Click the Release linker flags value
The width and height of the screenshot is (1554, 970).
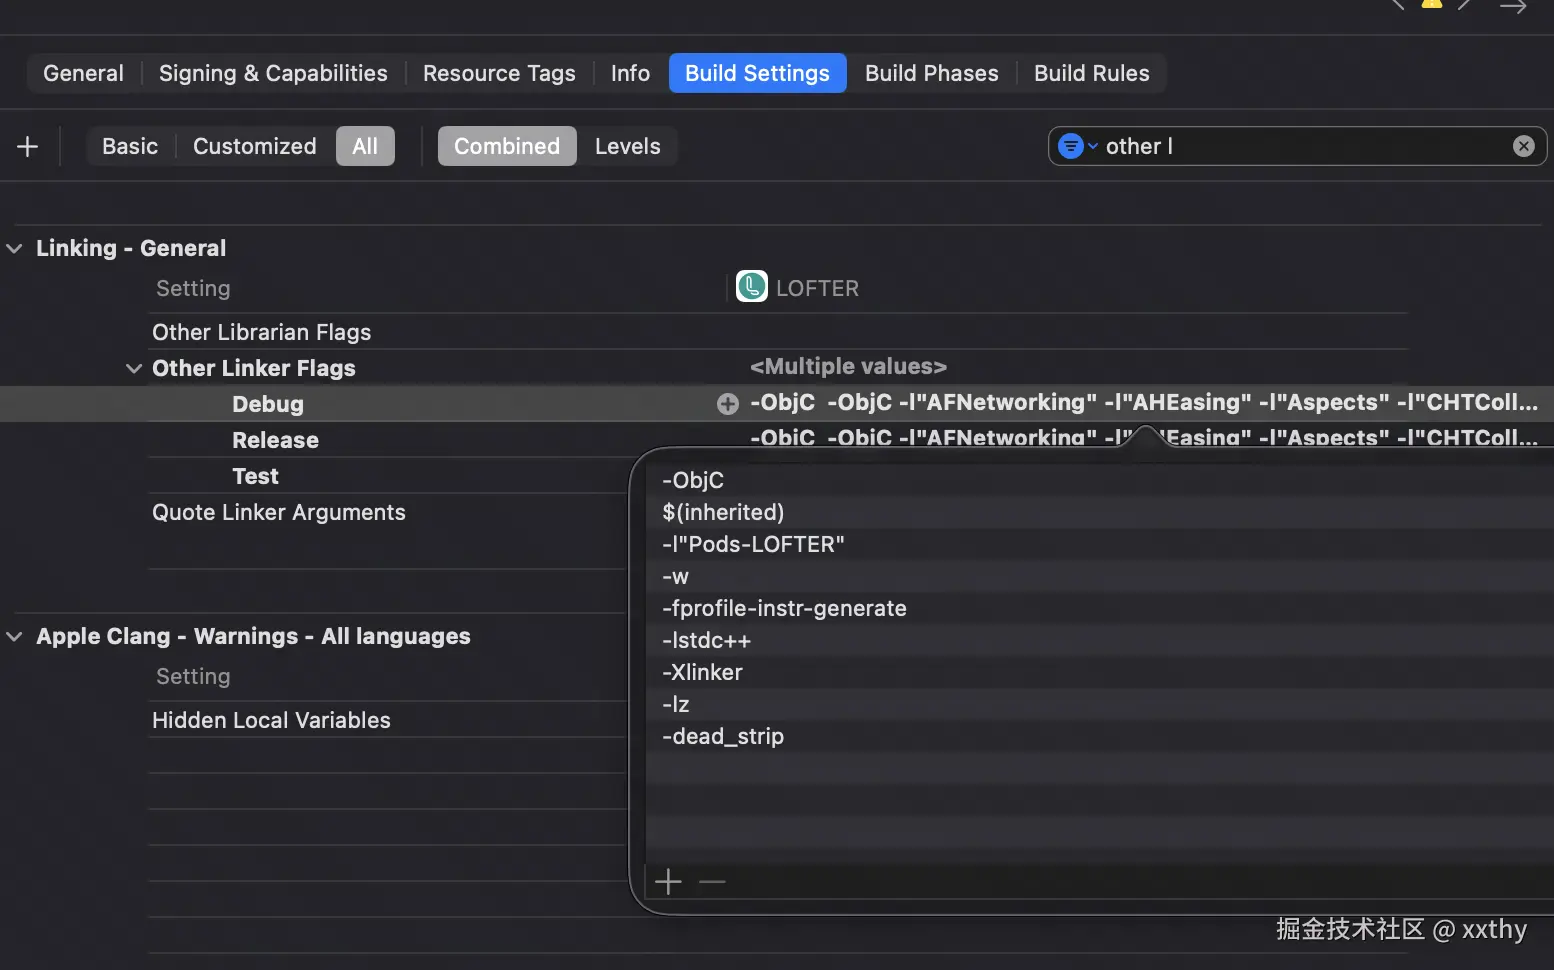click(x=1144, y=437)
